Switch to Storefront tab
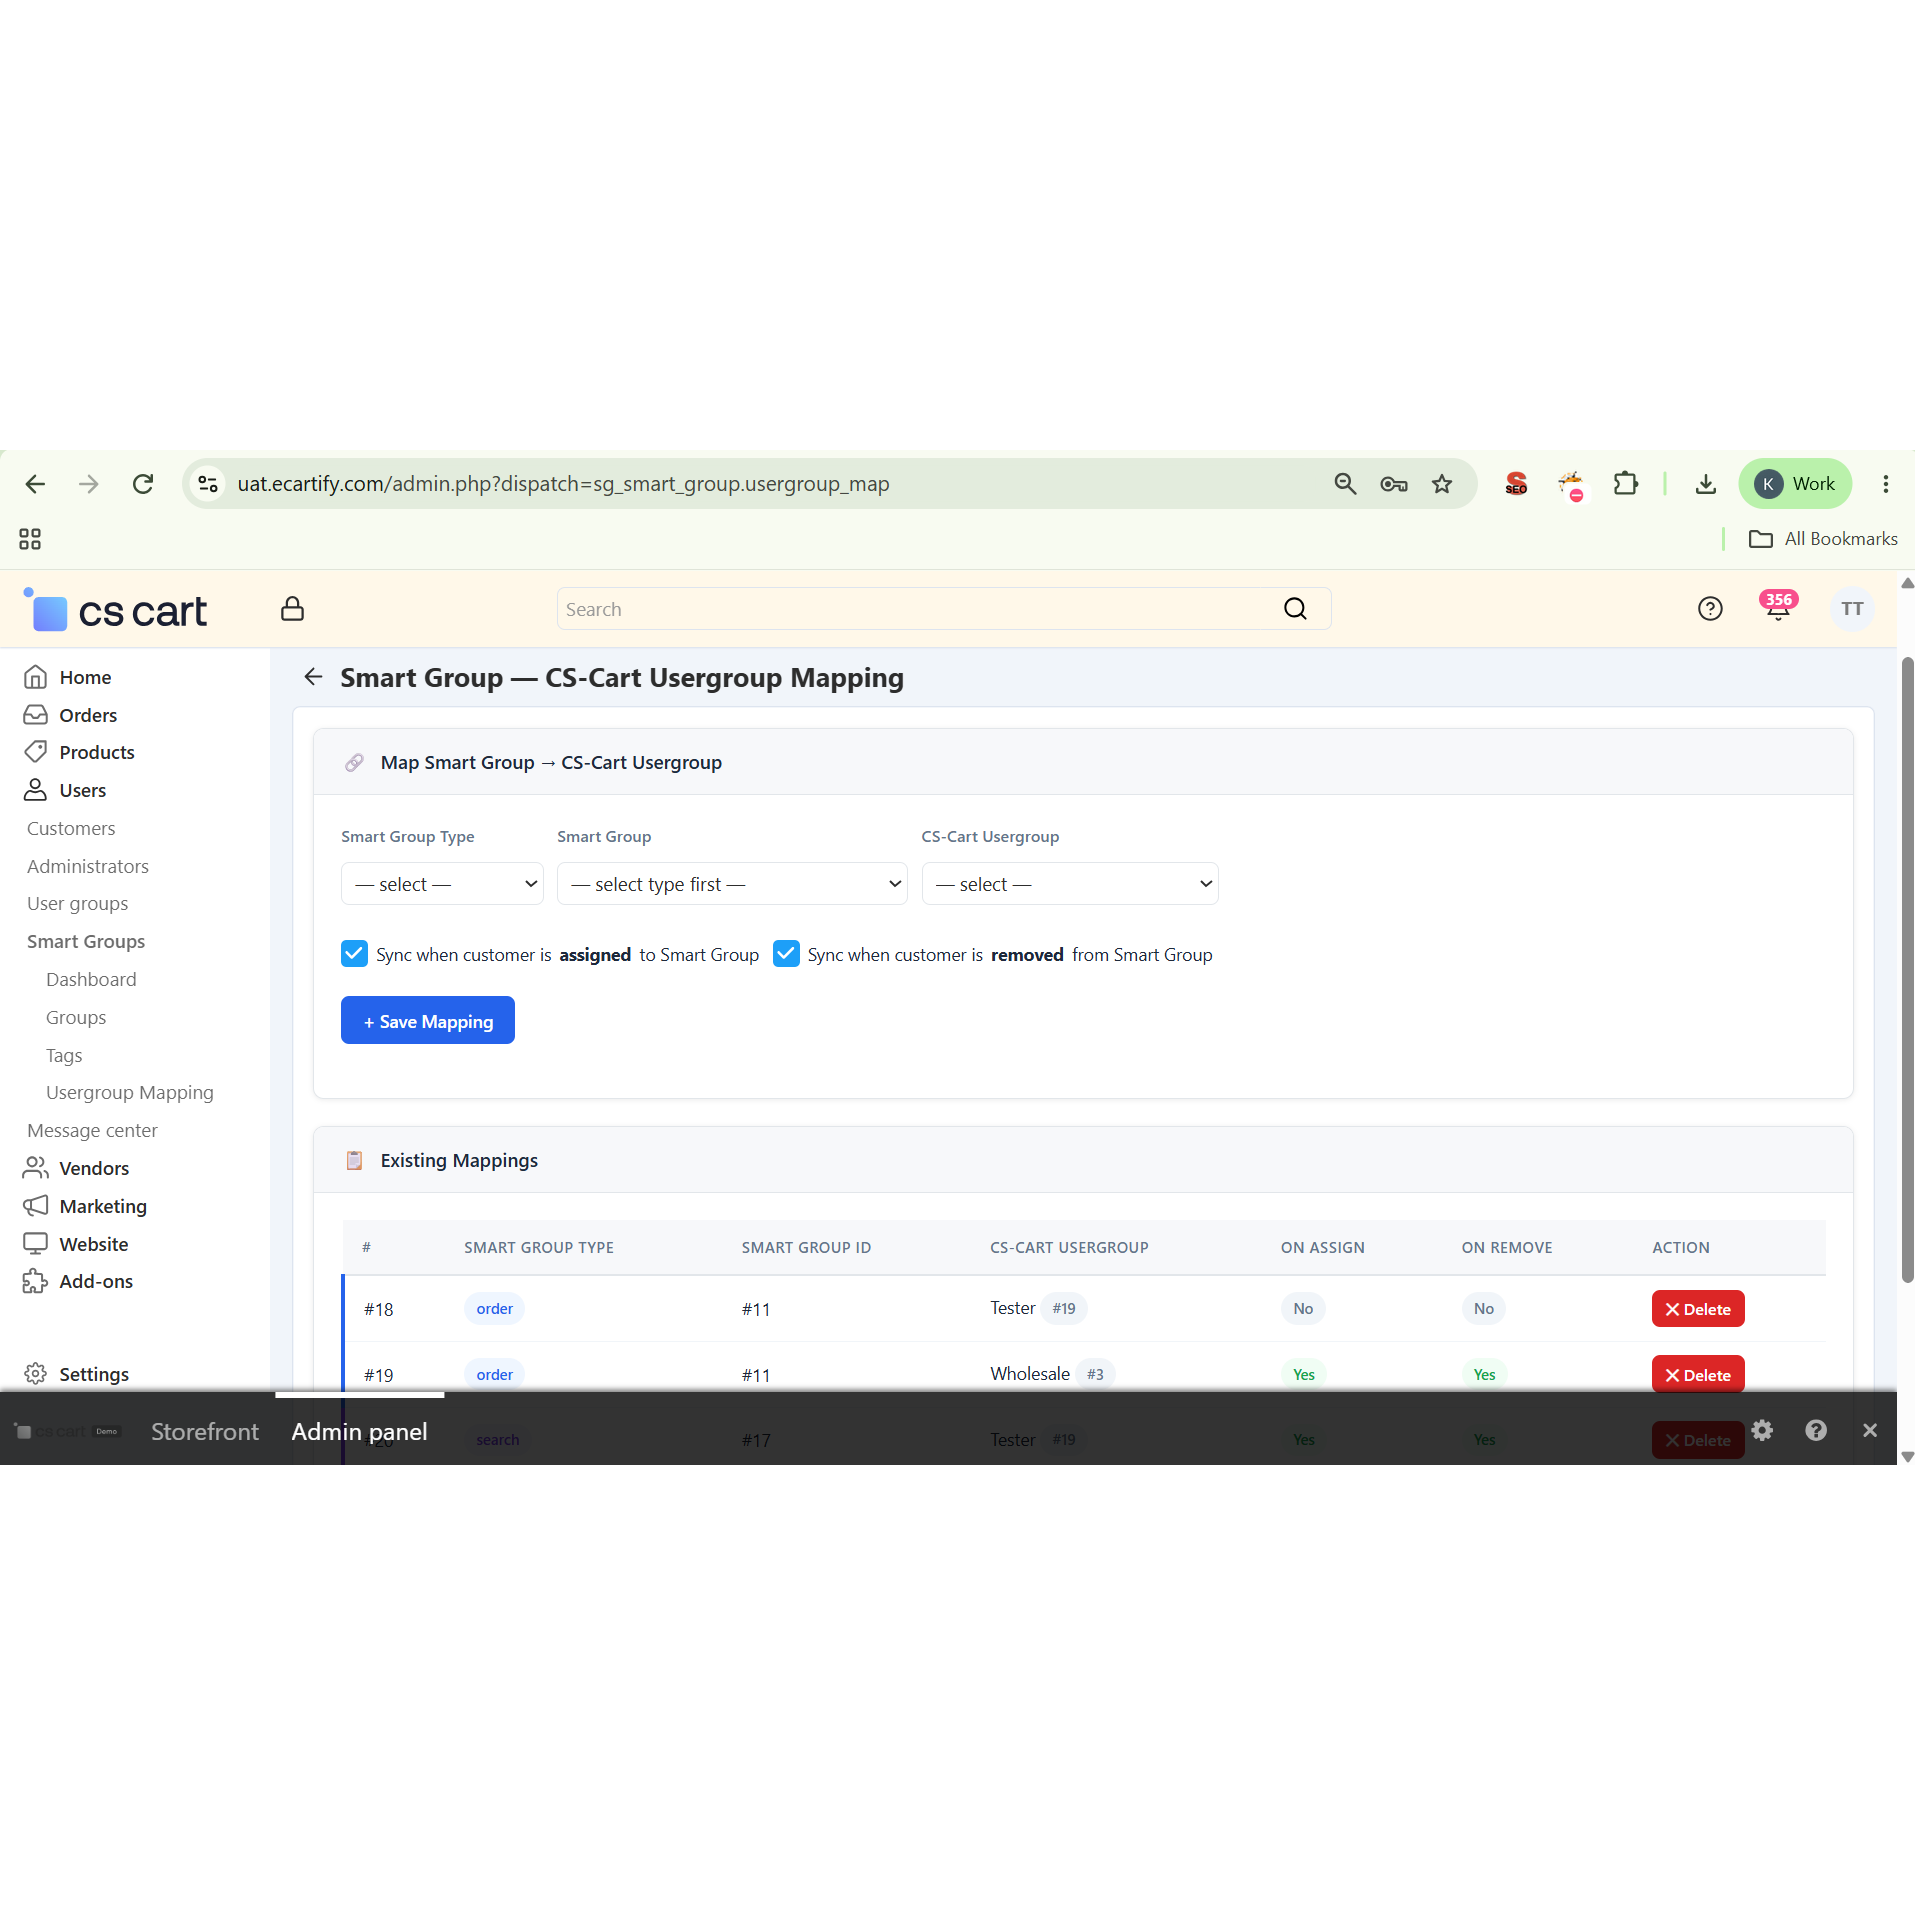The width and height of the screenshot is (1915, 1916). (205, 1431)
